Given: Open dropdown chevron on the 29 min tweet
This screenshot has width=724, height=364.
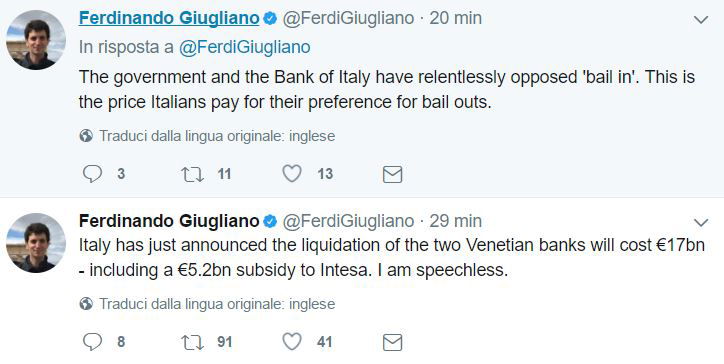Looking at the screenshot, I should coord(701,223).
